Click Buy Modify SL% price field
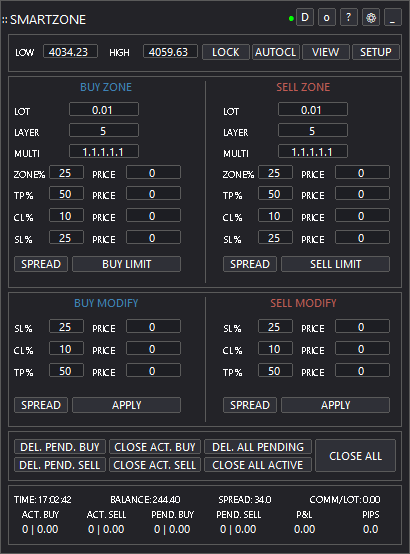410x554 pixels. pyautogui.click(x=153, y=326)
